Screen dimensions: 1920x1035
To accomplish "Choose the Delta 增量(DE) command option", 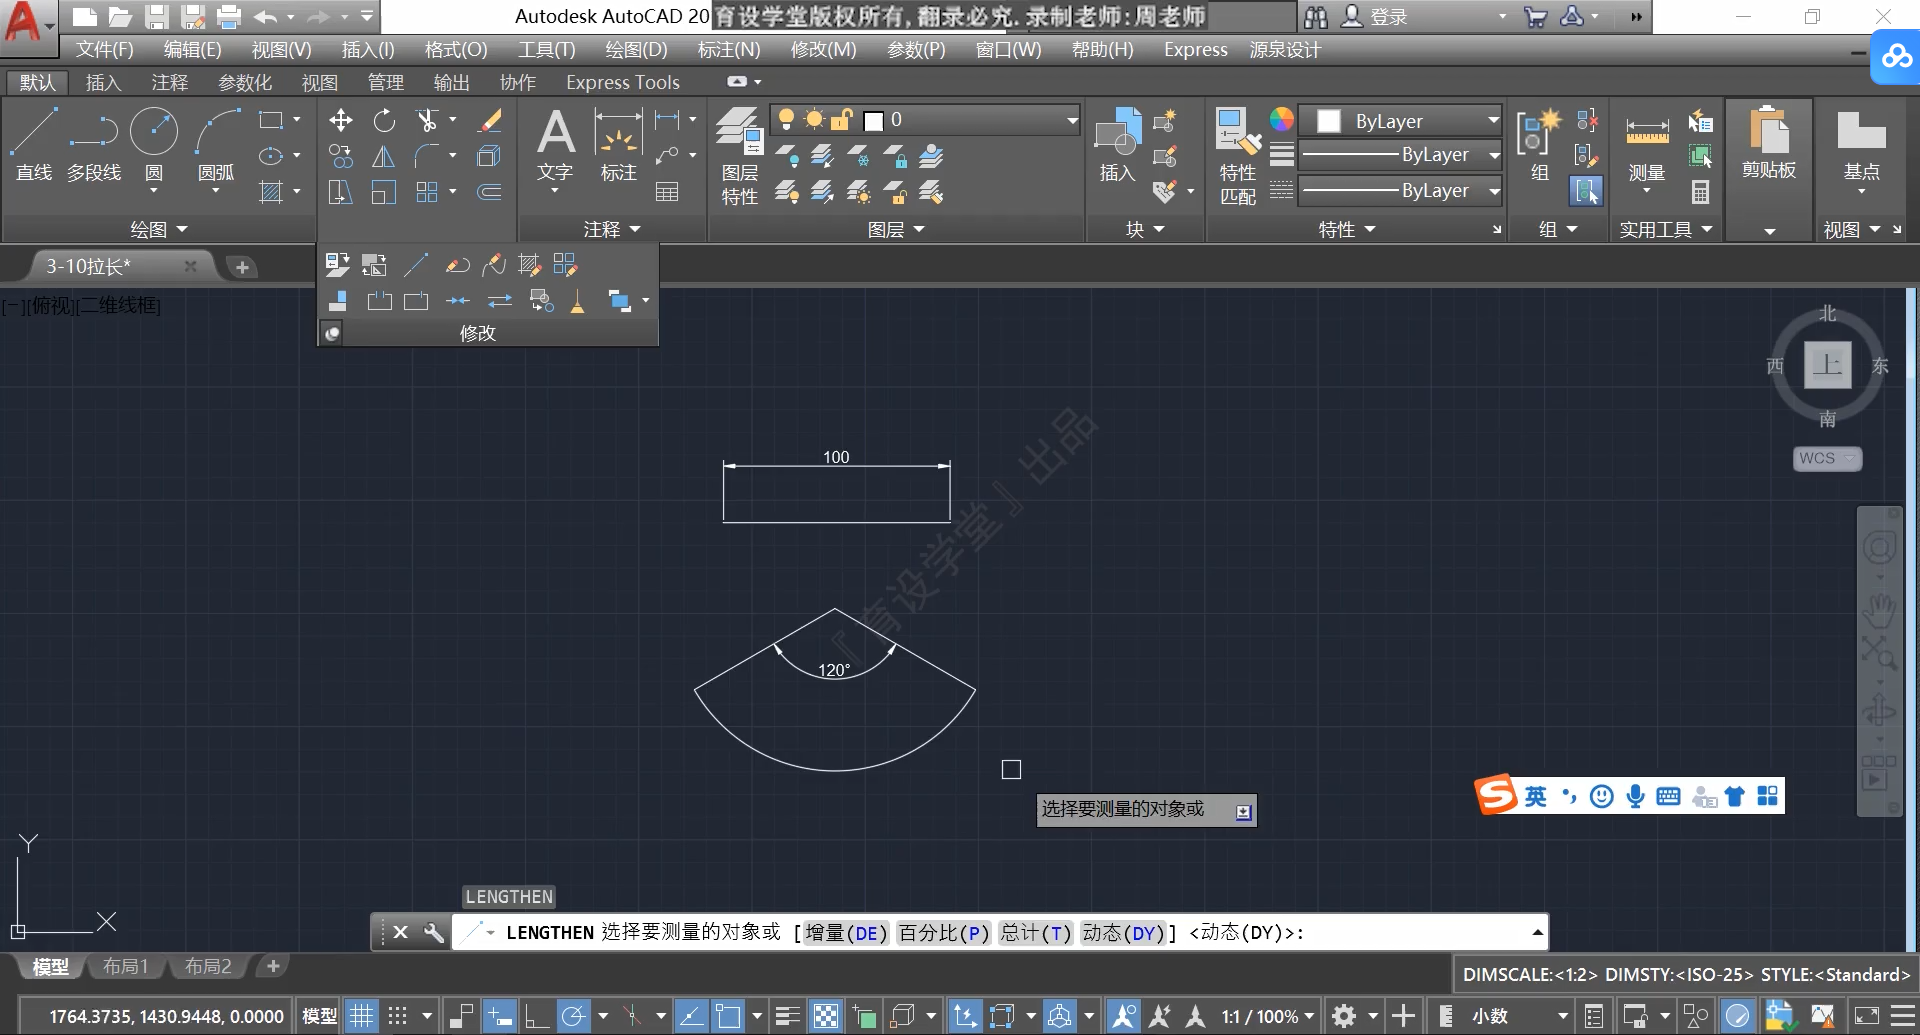I will pyautogui.click(x=846, y=933).
